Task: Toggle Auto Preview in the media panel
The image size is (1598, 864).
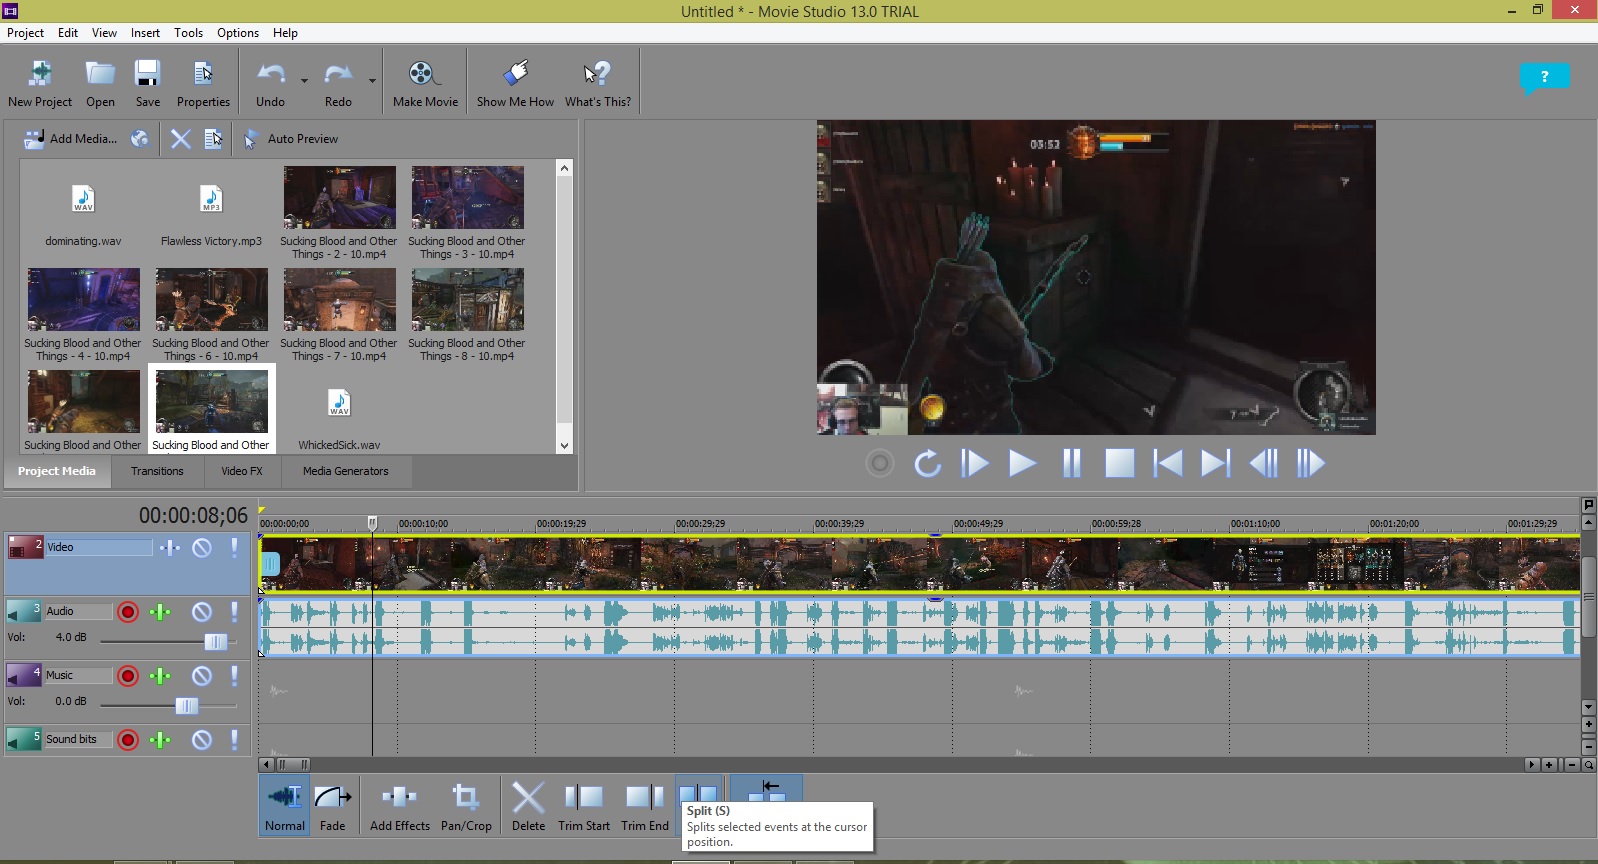Action: coord(291,139)
